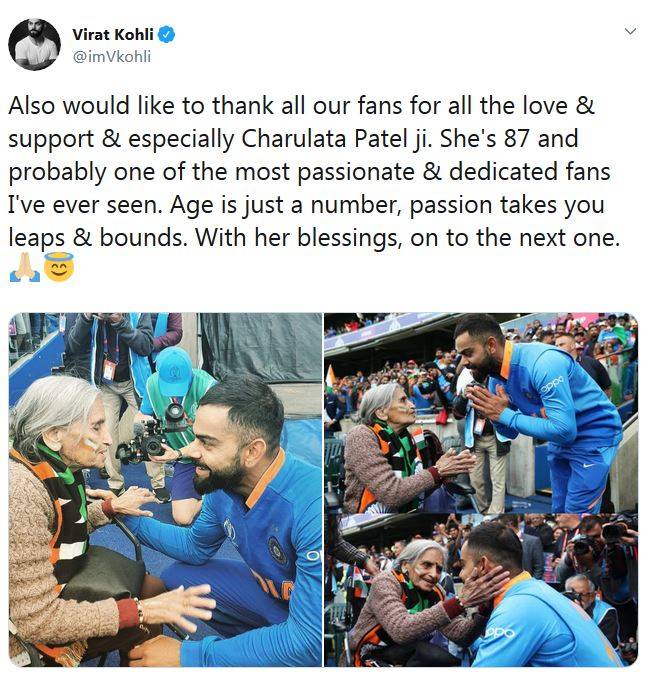Click the phrase "leaps & bounds."
The width and height of the screenshot is (650, 685).
click(x=98, y=238)
